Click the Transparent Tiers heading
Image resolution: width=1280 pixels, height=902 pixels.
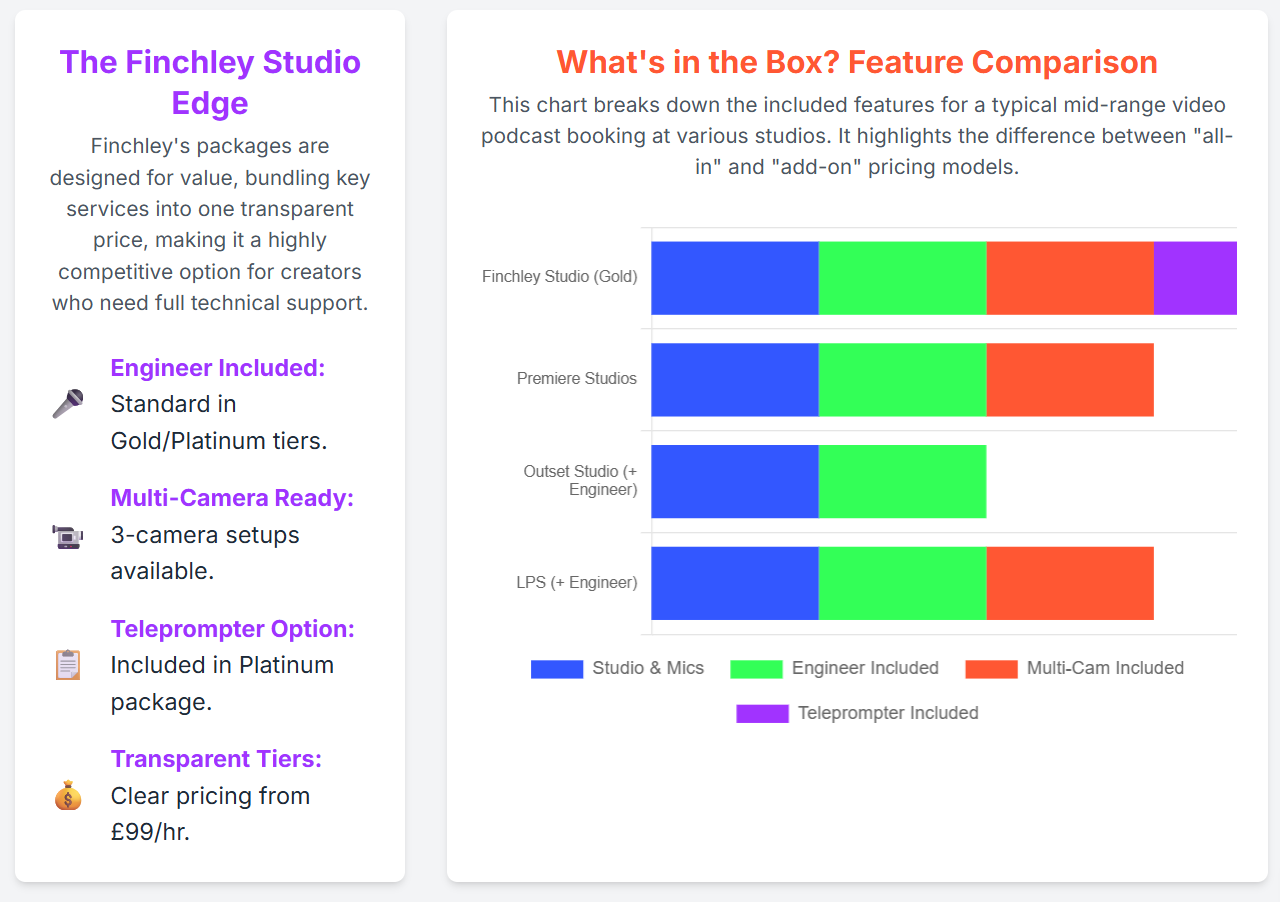(x=216, y=759)
